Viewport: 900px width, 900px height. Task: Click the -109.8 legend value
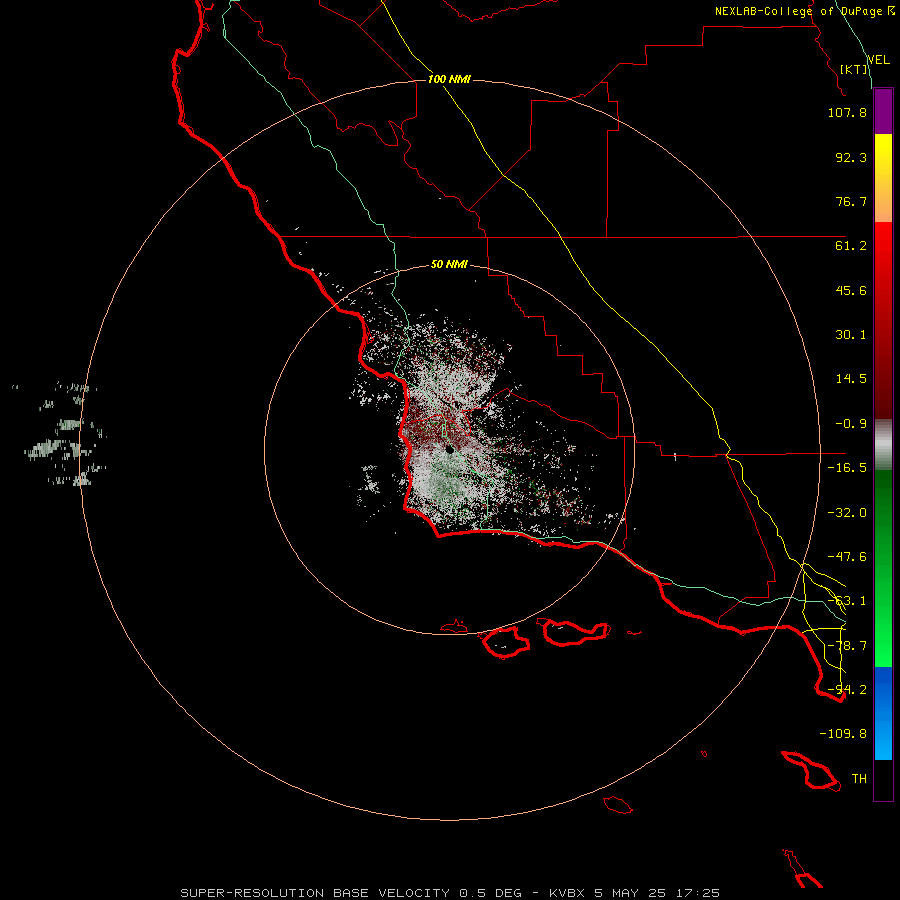coord(843,734)
